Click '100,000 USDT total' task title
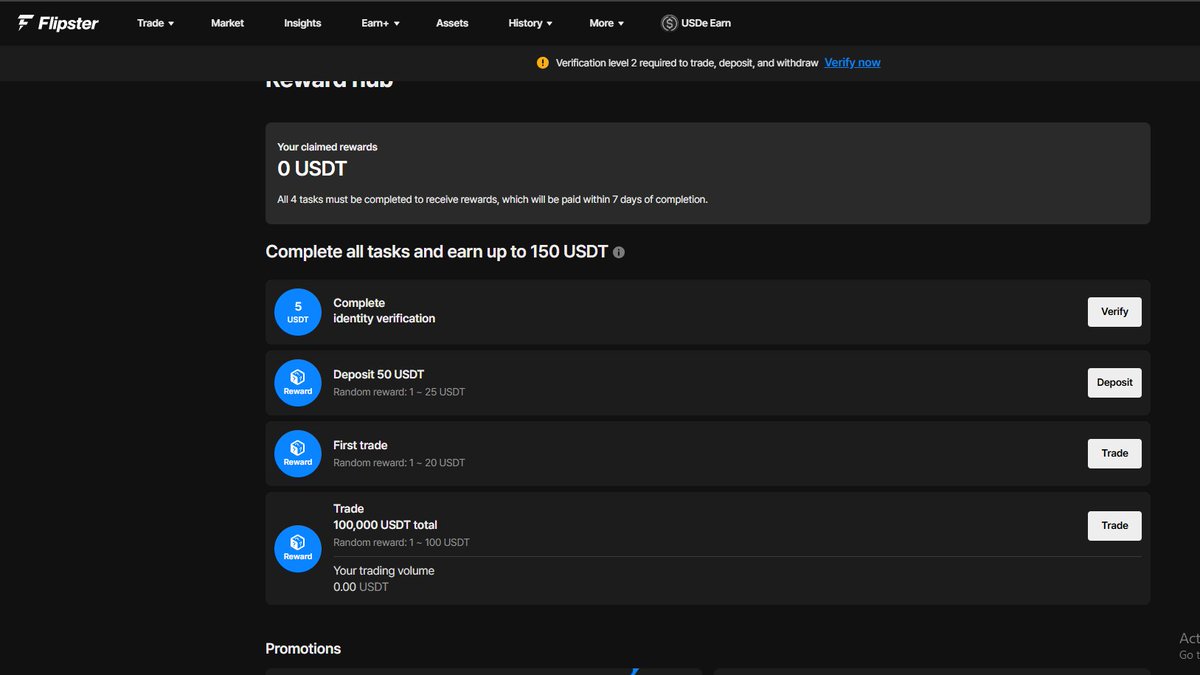 pos(385,525)
